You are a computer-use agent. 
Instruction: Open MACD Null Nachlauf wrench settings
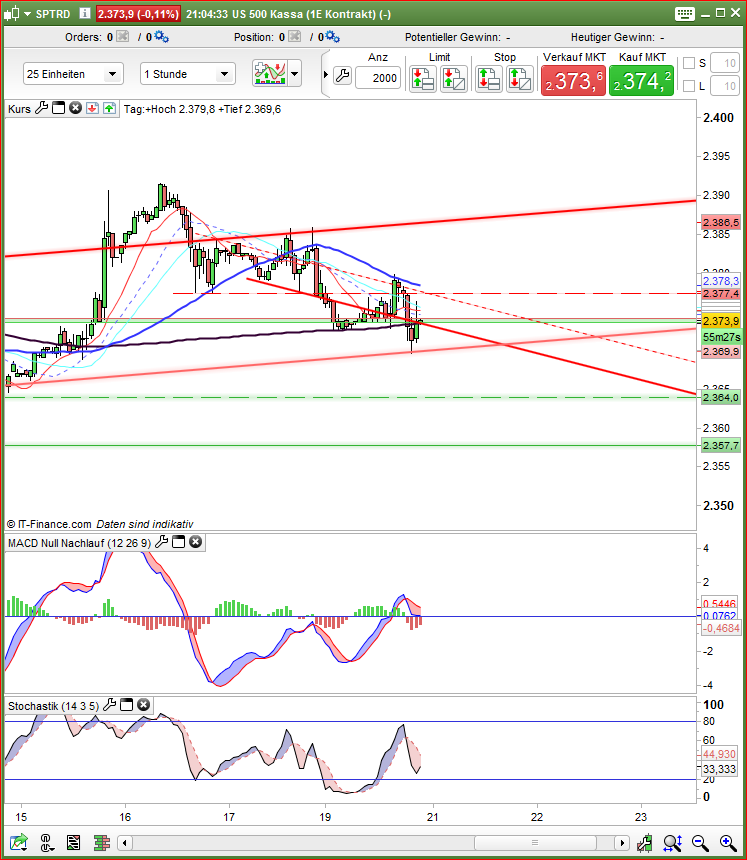click(161, 542)
